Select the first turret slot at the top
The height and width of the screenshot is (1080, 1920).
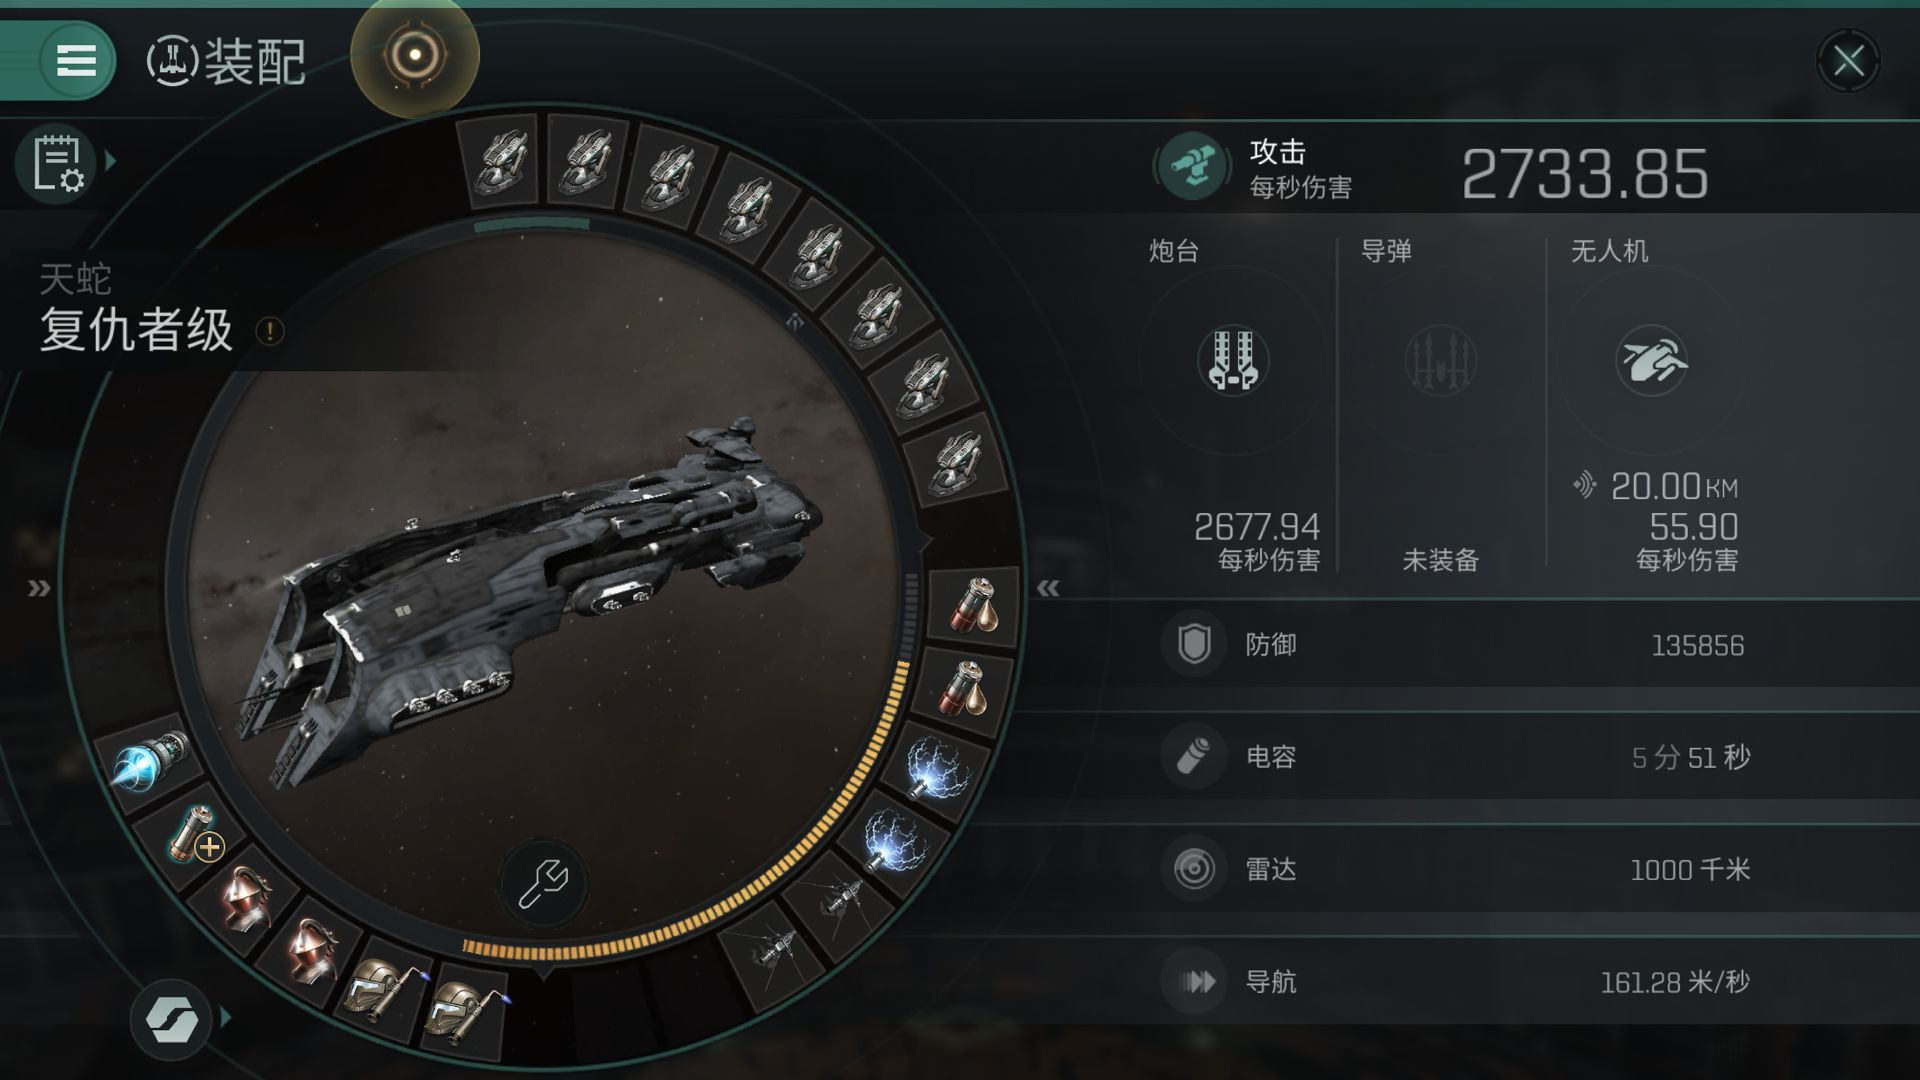click(501, 158)
